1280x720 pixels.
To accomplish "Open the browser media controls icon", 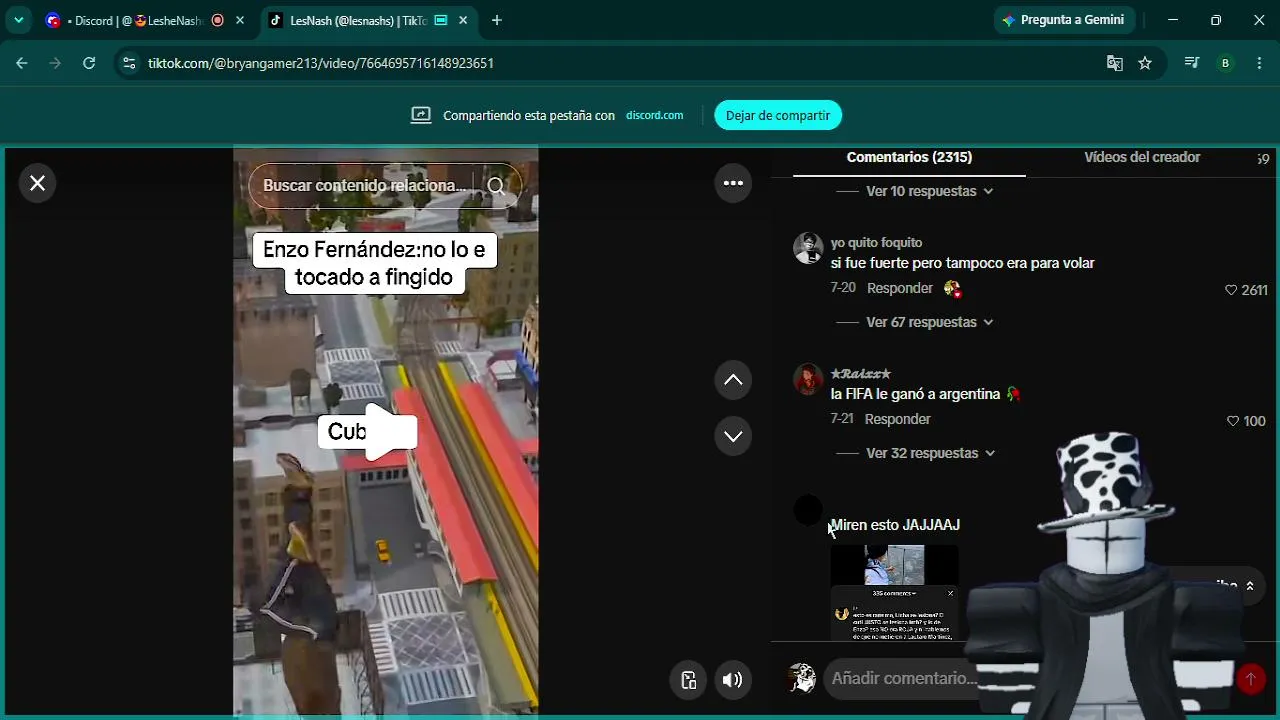I will pyautogui.click(x=1191, y=63).
